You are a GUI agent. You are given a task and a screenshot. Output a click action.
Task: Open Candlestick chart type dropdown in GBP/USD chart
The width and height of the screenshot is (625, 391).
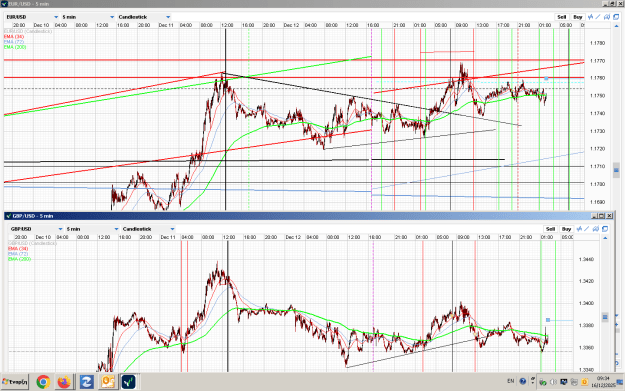pos(148,229)
